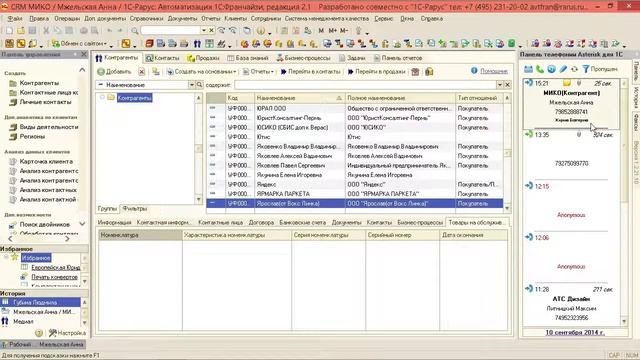Click the golden padlock icon in Контрагенты toolbar
This screenshot has width=640, height=360.
pos(429,71)
